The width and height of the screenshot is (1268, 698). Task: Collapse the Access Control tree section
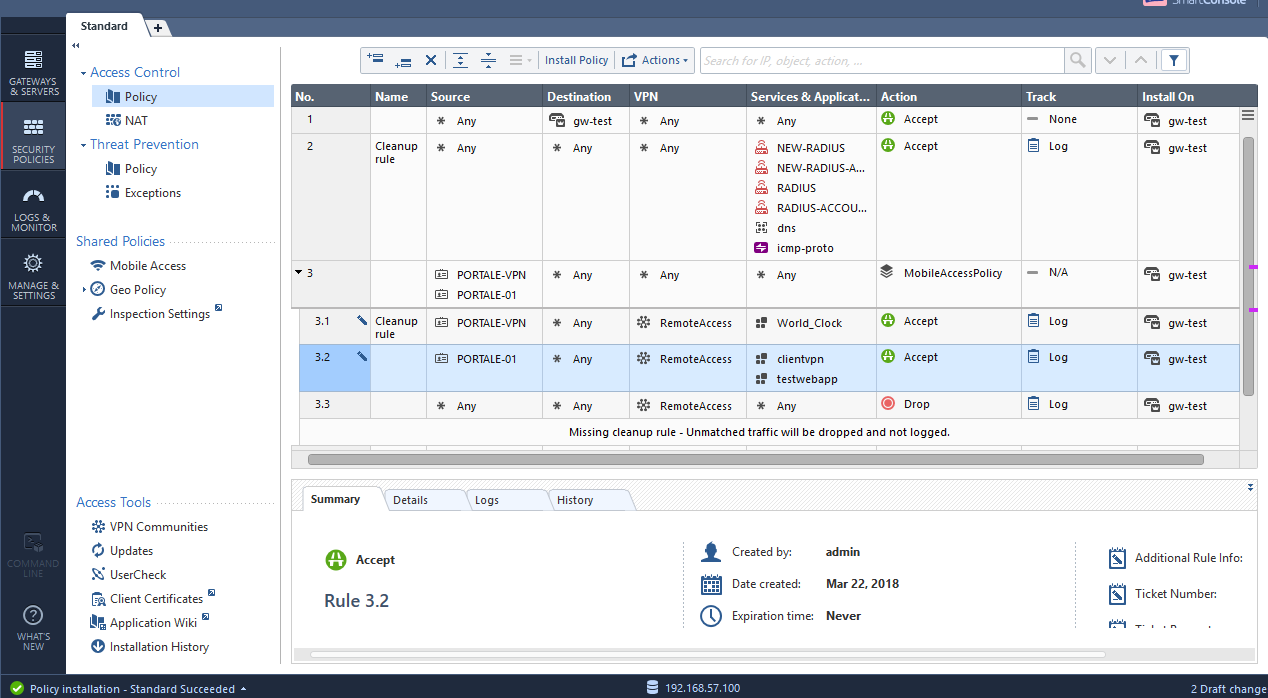pos(84,73)
